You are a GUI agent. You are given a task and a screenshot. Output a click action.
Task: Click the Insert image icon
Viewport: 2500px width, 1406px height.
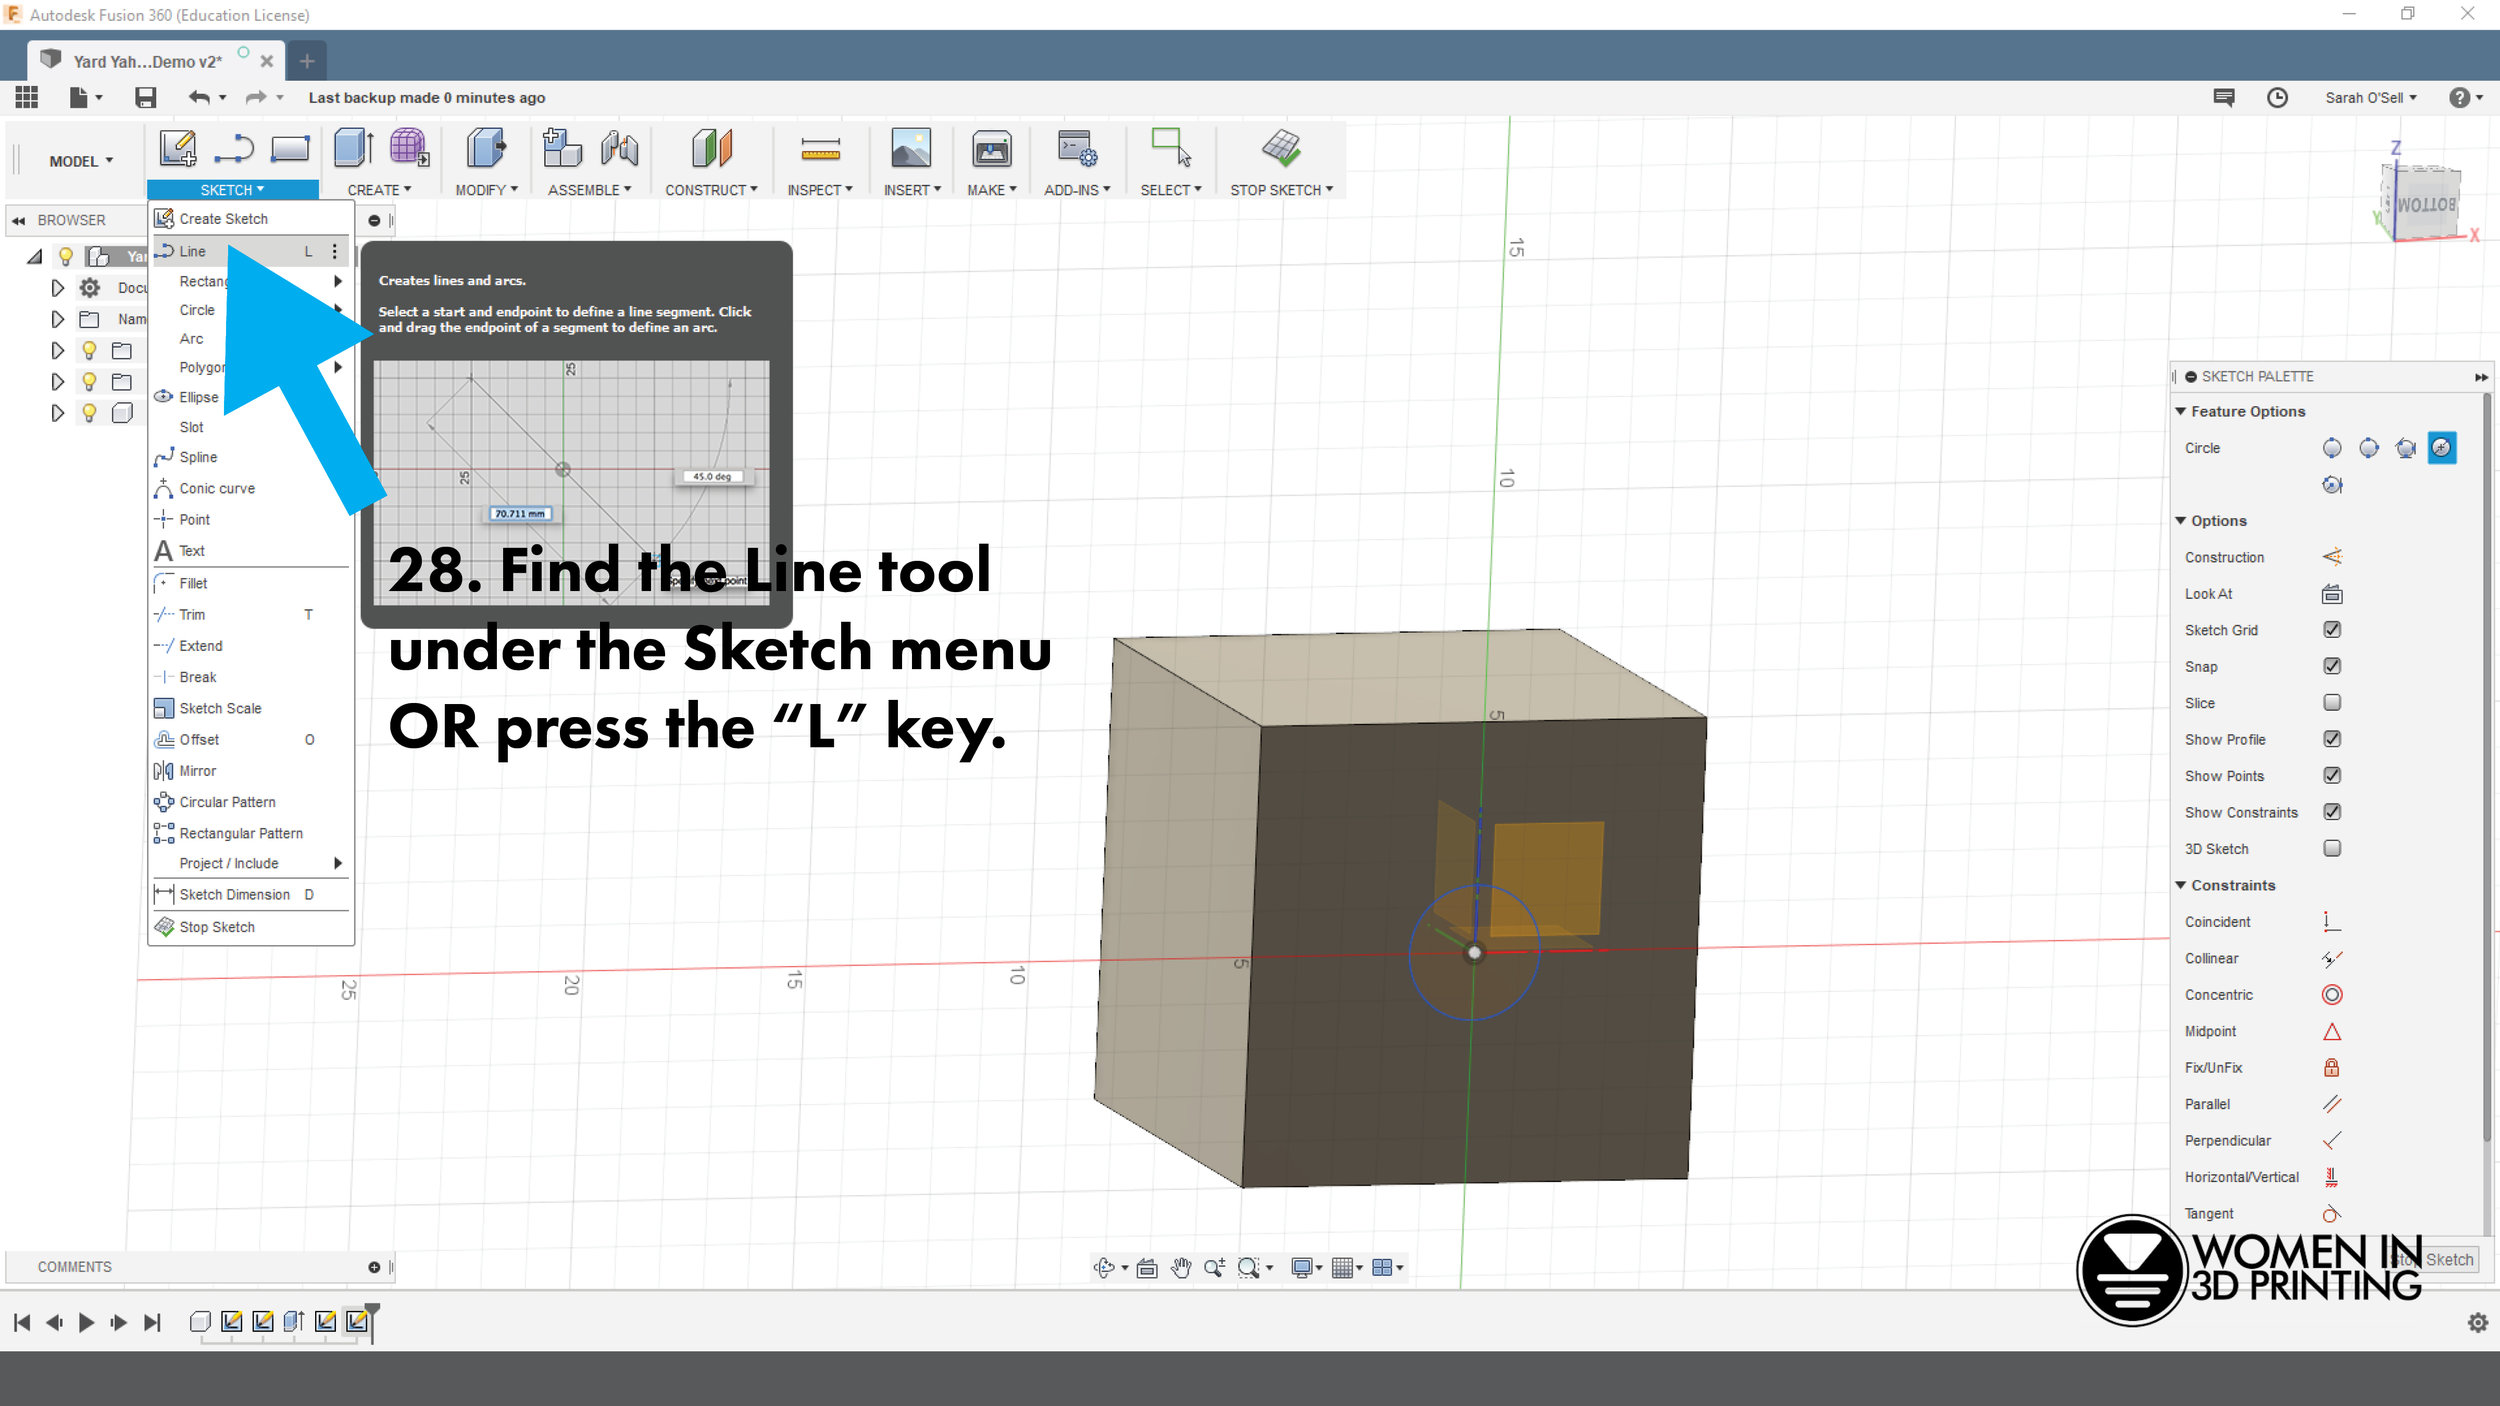pyautogui.click(x=910, y=148)
